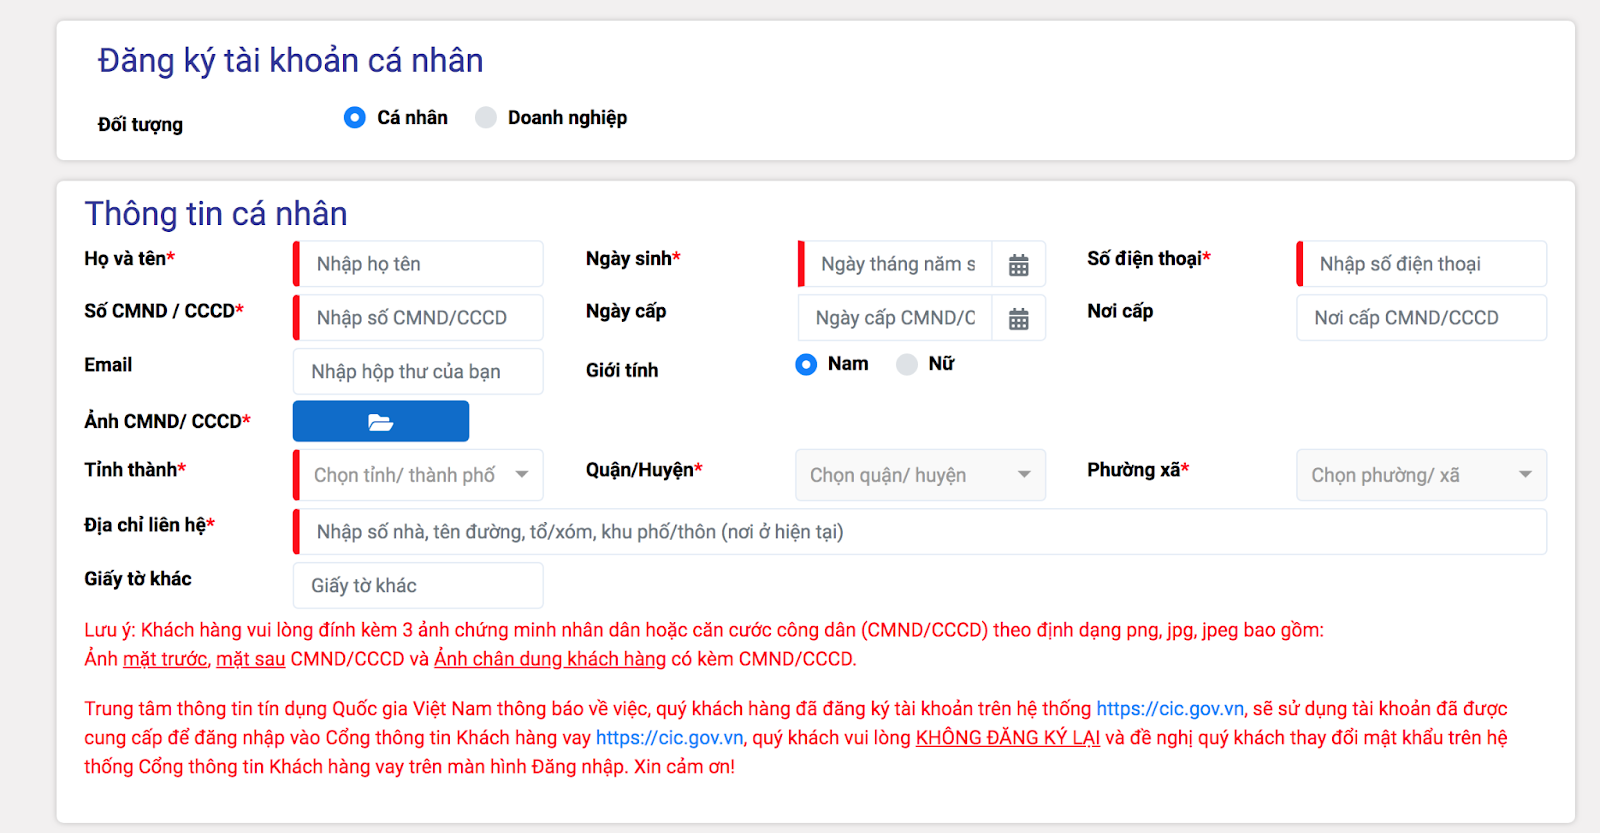The width and height of the screenshot is (1600, 833).
Task: Open the Chọn phường/ xã dropdown
Action: 1422,475
